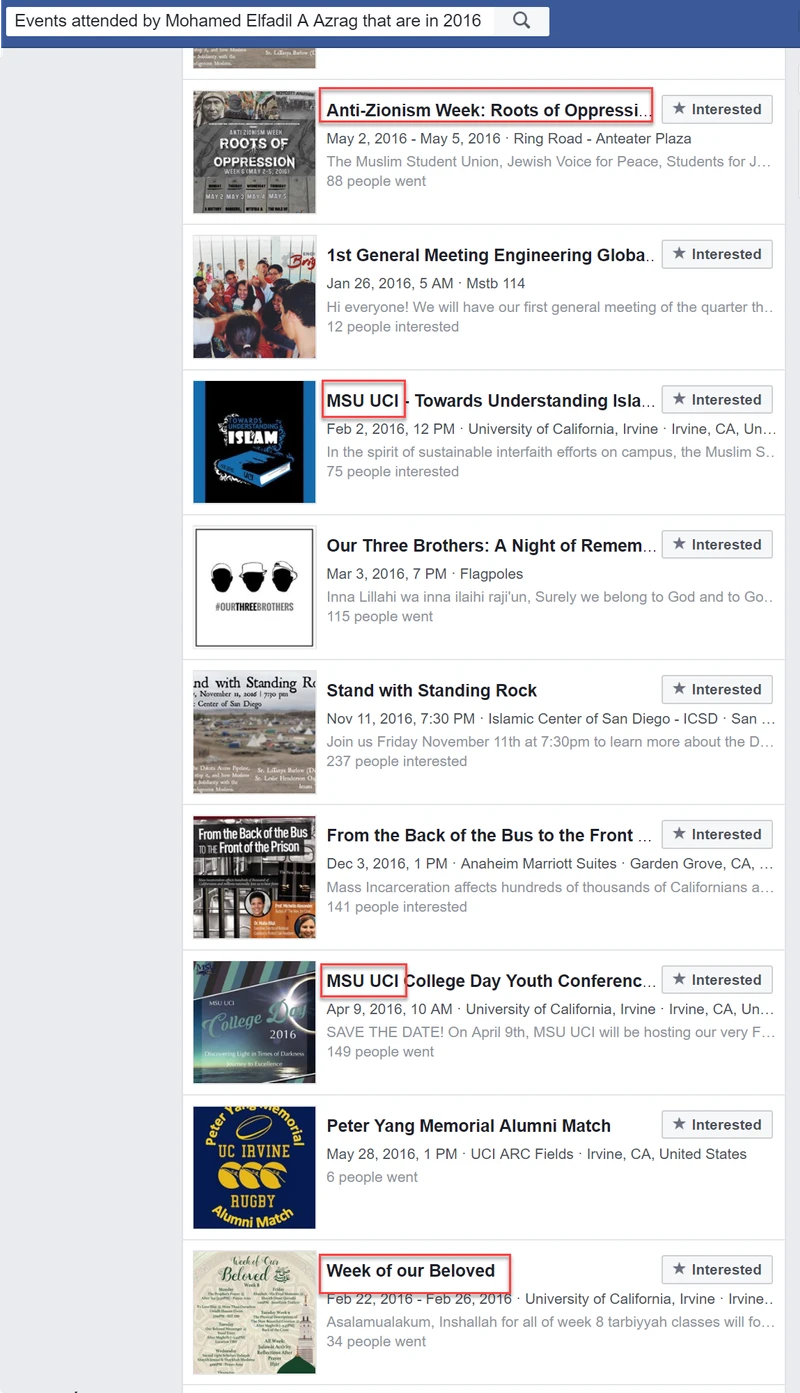Click '149 people went' text
The image size is (800, 1393).
[x=380, y=1052]
